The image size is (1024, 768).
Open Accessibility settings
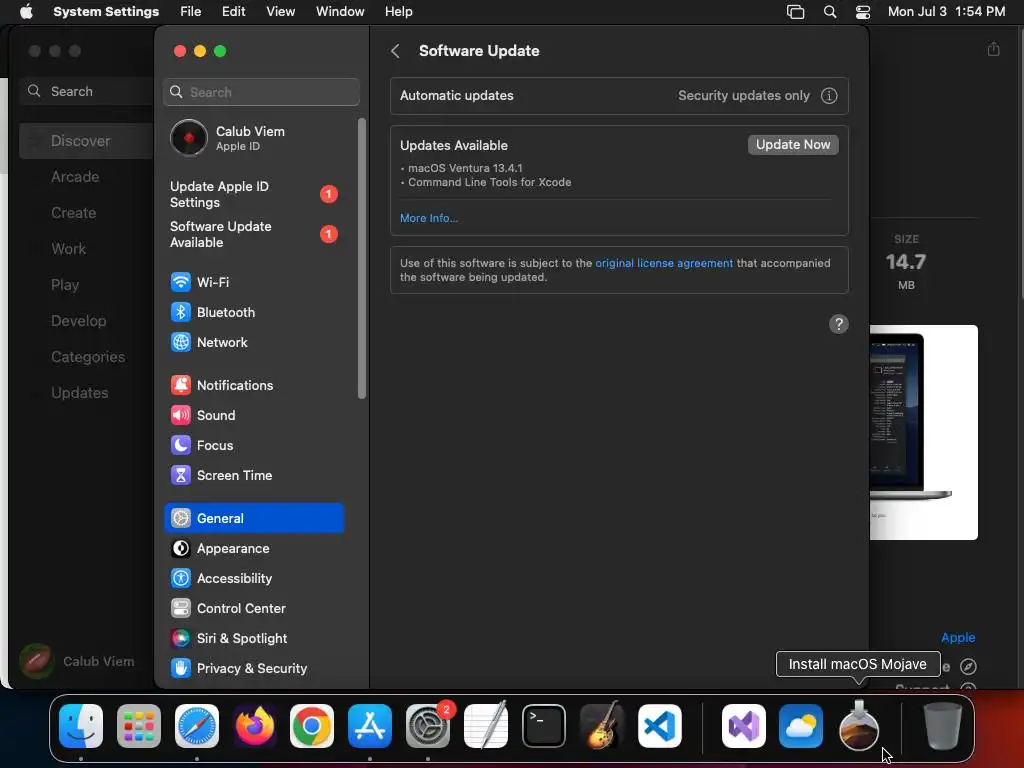click(x=253, y=579)
